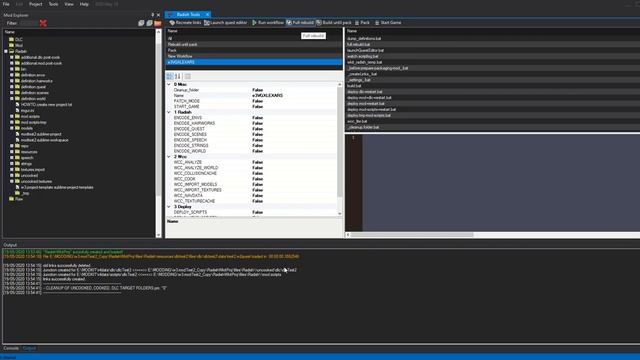Pin the Mod Explorer panel
This screenshot has width=640, height=360.
pos(153,15)
